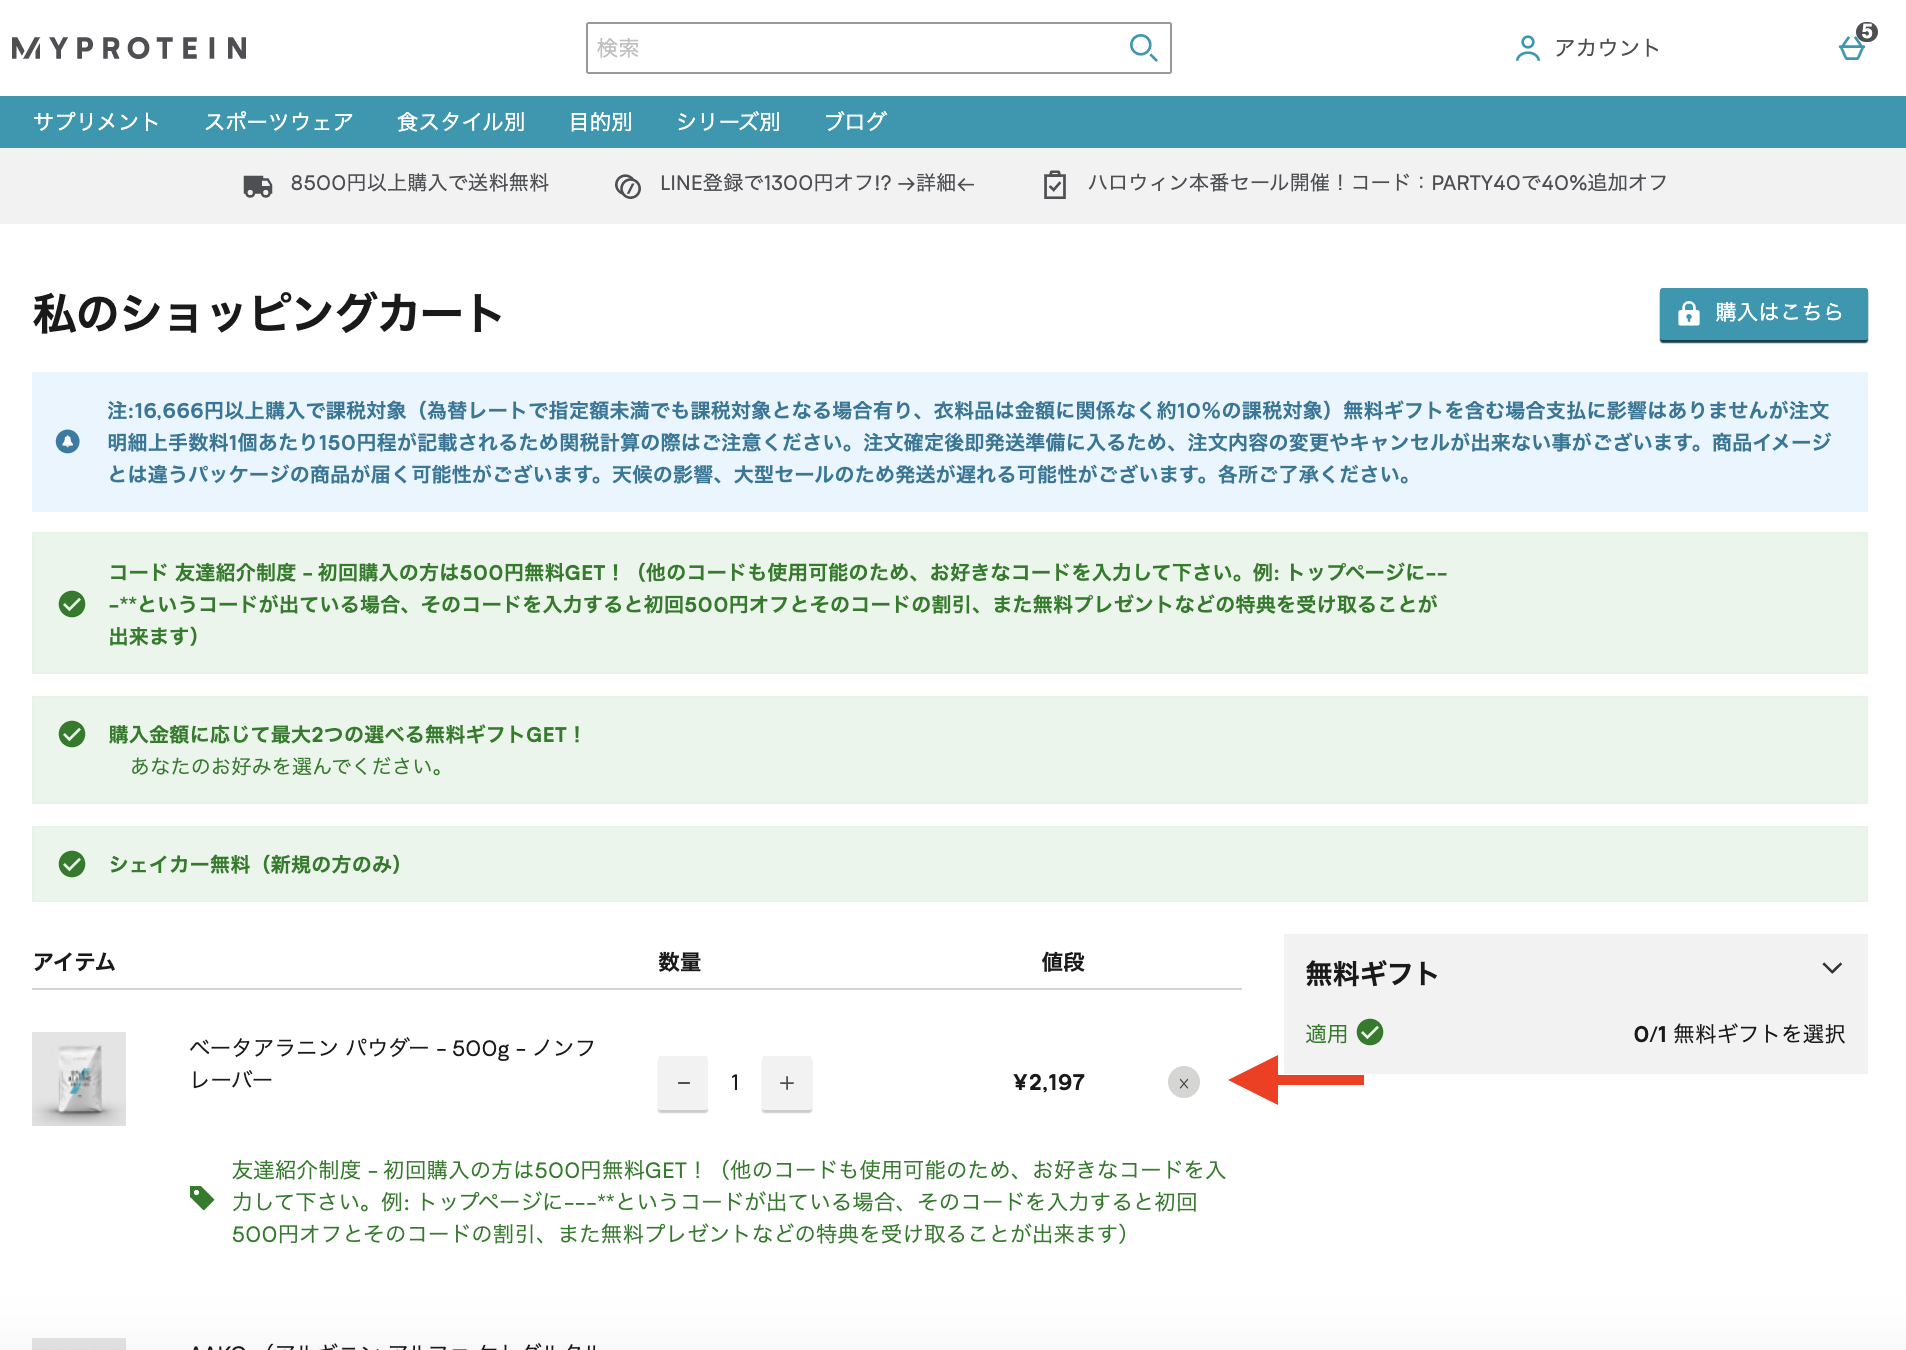Click the アイテム column header
1906x1350 pixels.
[x=74, y=962]
